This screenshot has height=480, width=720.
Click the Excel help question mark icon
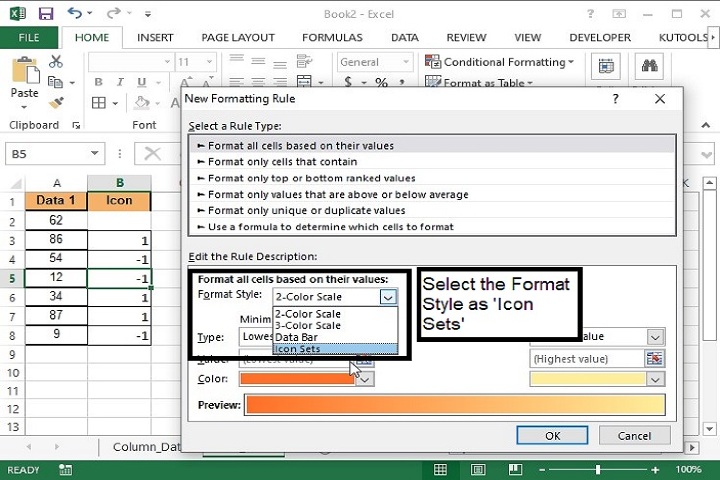pos(591,14)
